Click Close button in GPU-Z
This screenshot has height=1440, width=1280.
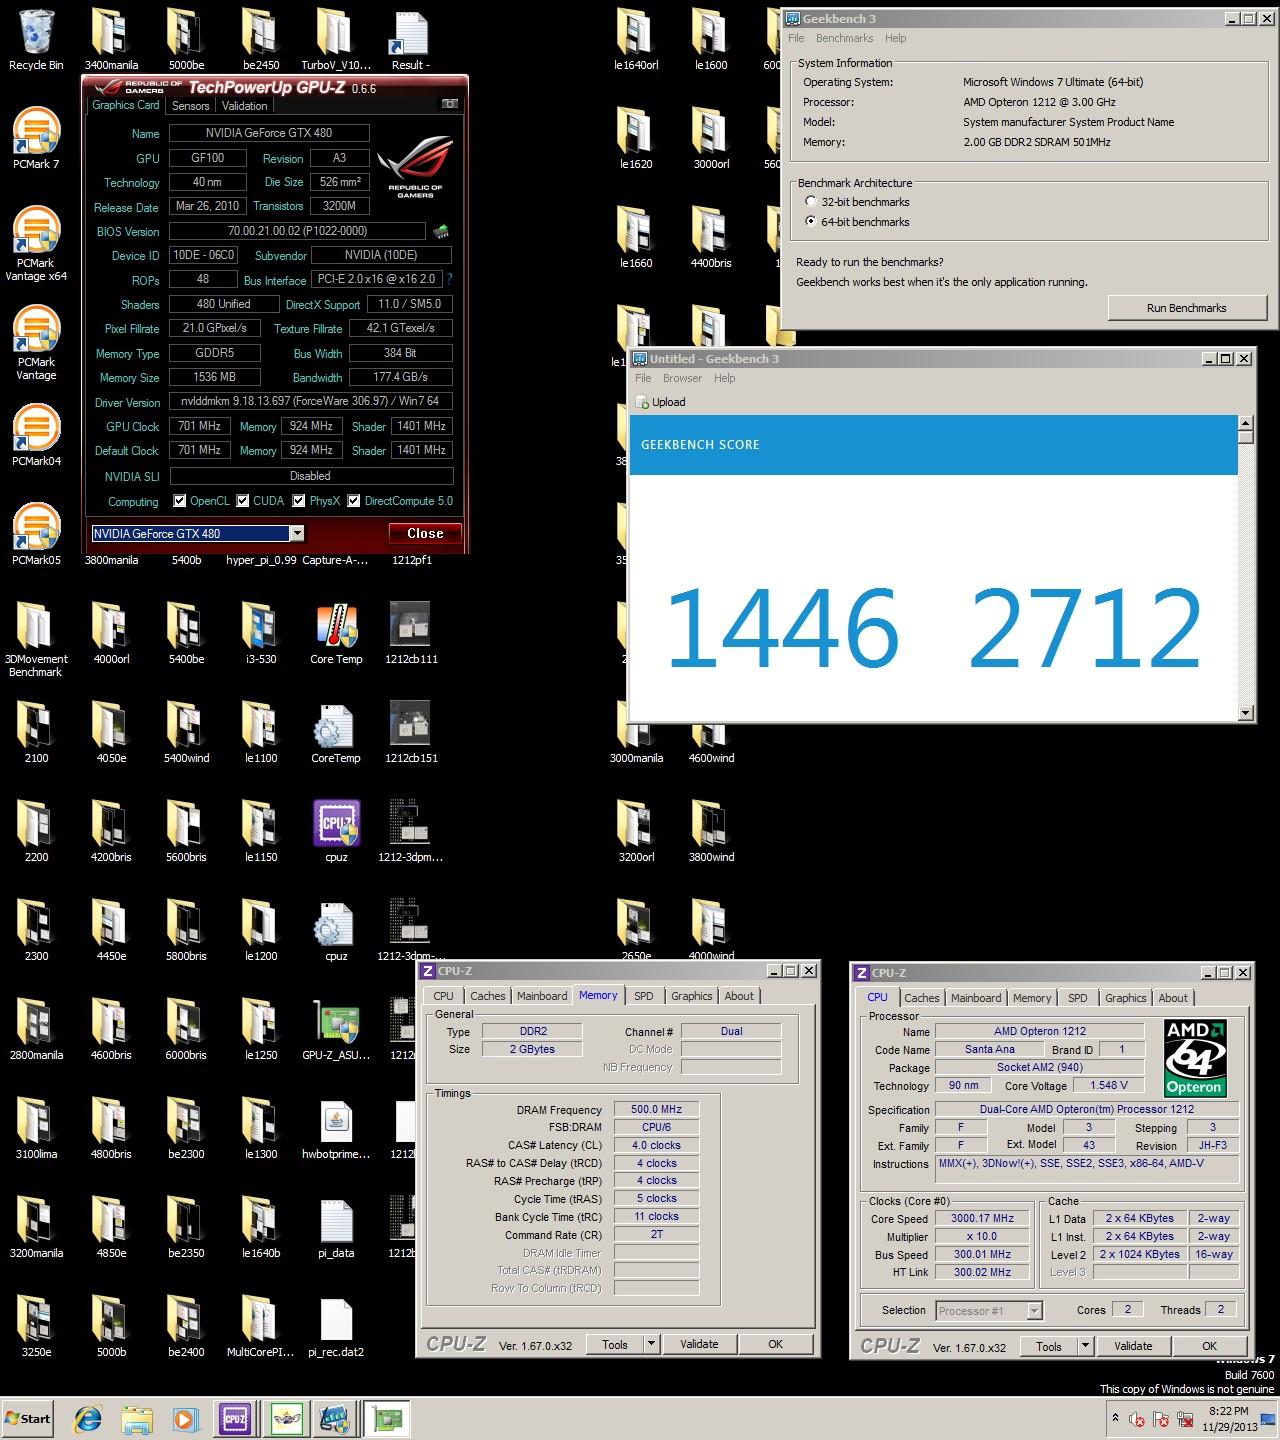[425, 533]
